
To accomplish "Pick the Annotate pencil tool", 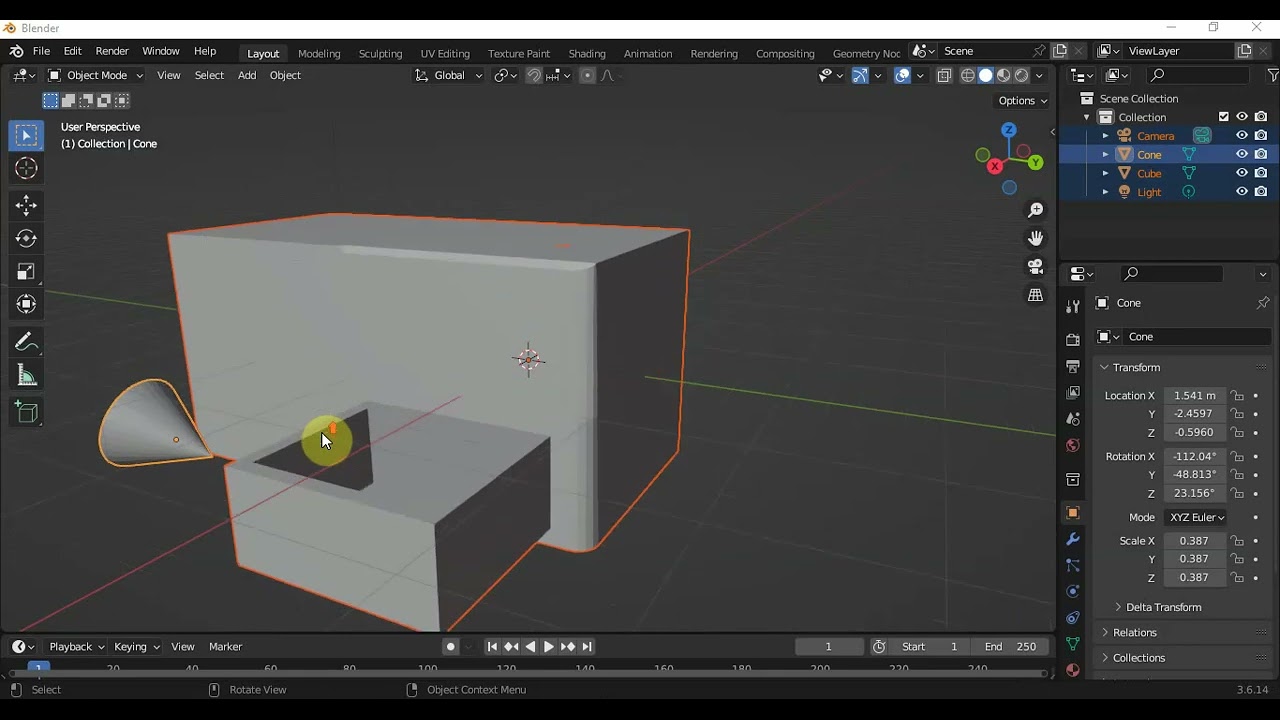I will tap(27, 342).
